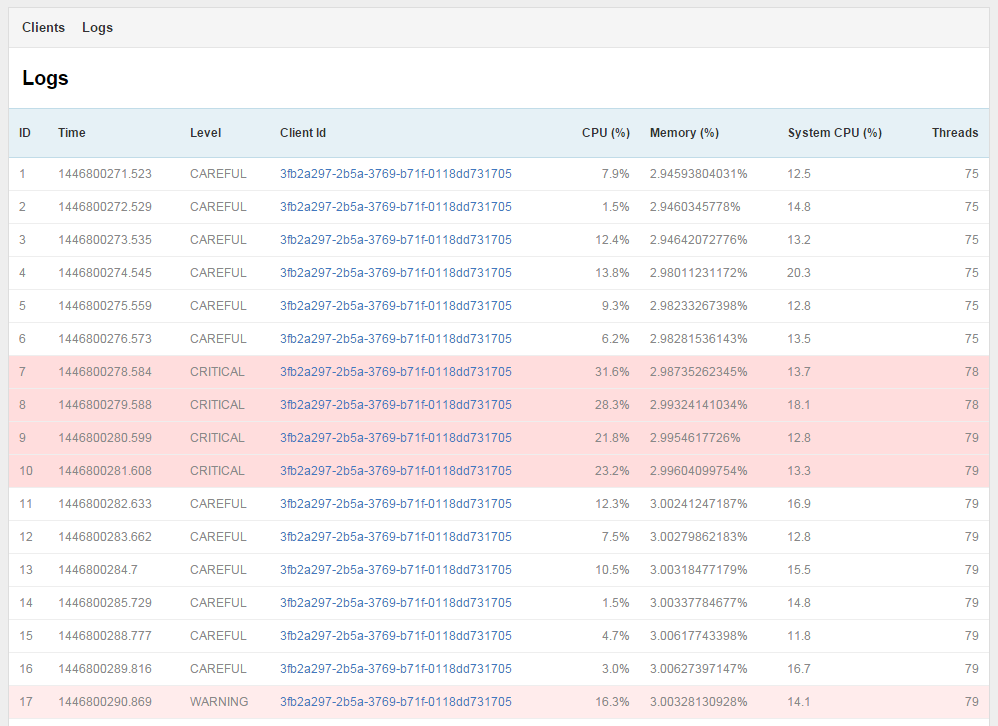Viewport: 998px width, 726px height.
Task: Click the CRITICAL level in row 10
Action: click(x=217, y=471)
